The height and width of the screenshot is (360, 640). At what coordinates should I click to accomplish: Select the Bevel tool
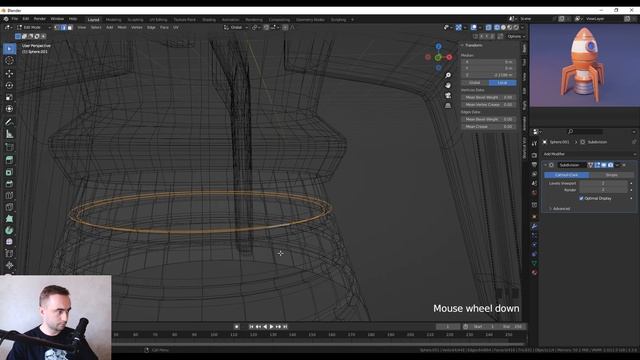(x=9, y=184)
